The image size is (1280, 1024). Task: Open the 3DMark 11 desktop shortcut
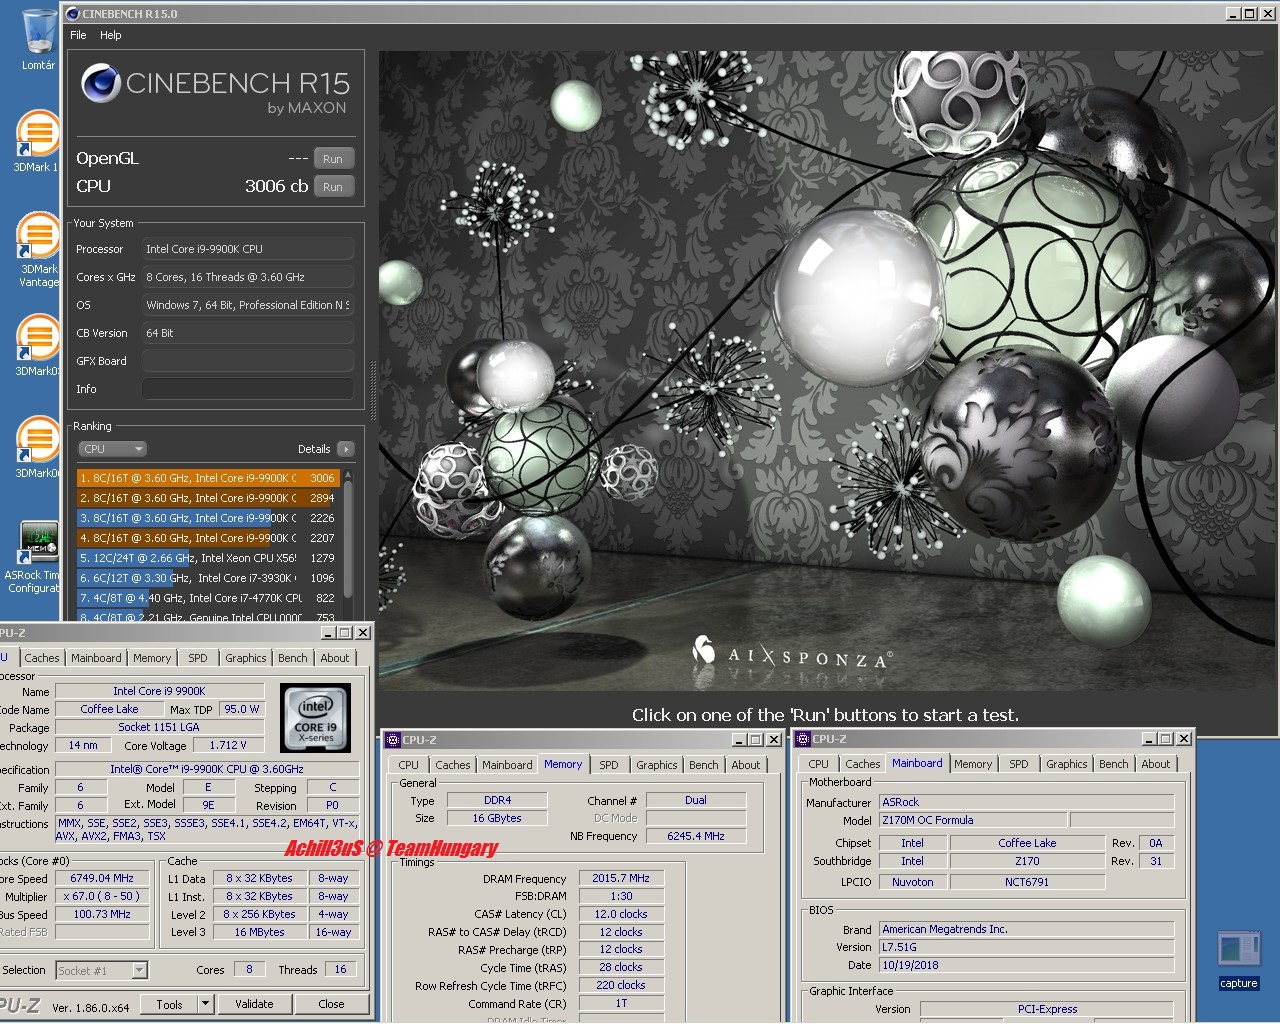tap(37, 140)
